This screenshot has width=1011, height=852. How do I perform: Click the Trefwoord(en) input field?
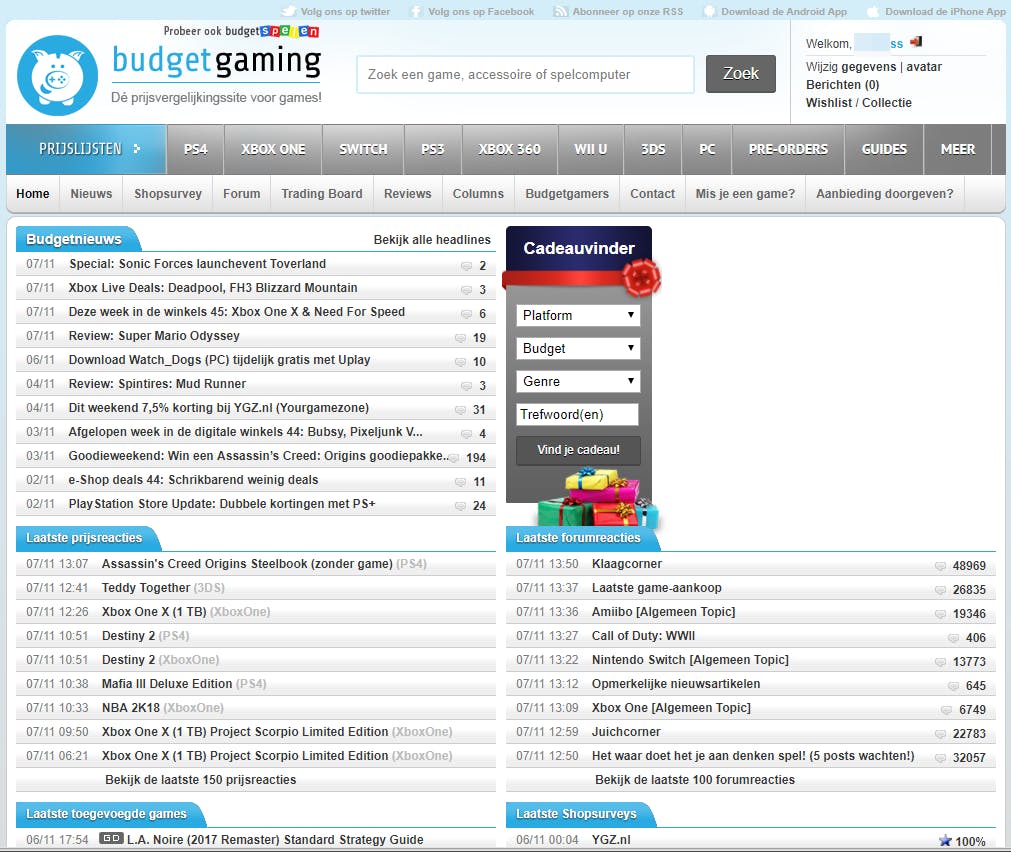point(578,414)
